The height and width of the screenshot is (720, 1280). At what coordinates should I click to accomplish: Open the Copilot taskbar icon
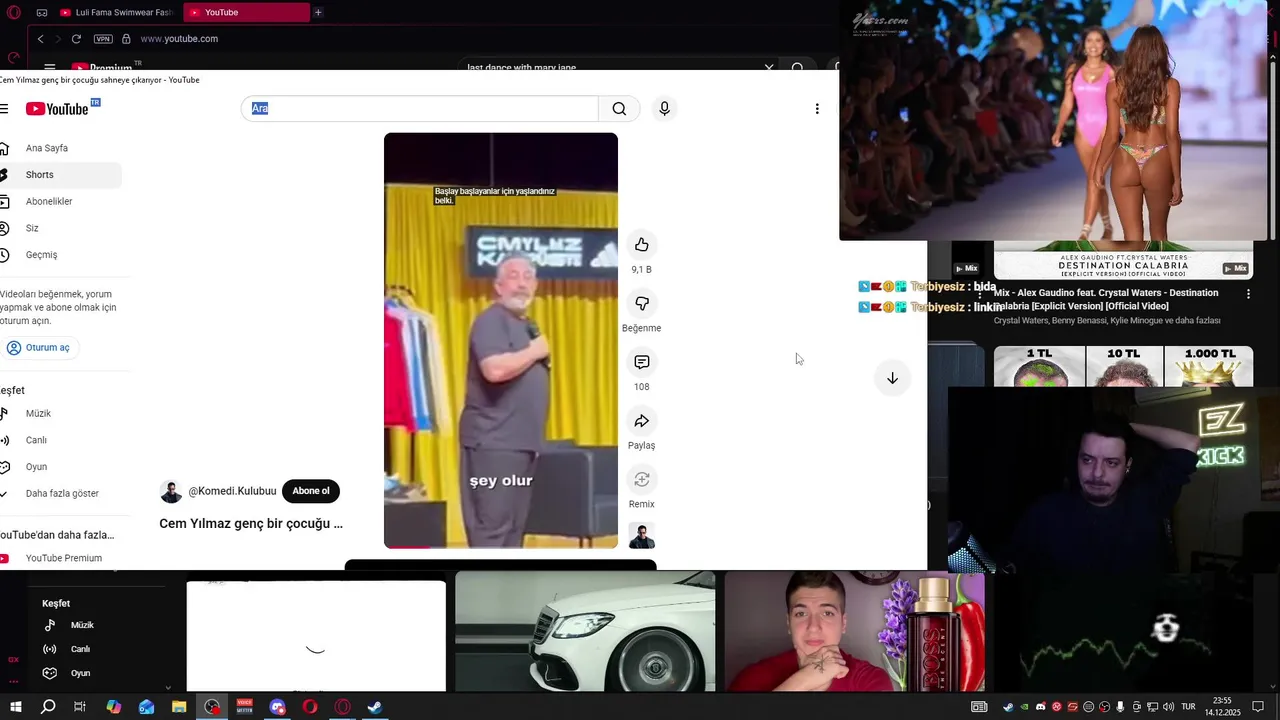tap(113, 707)
